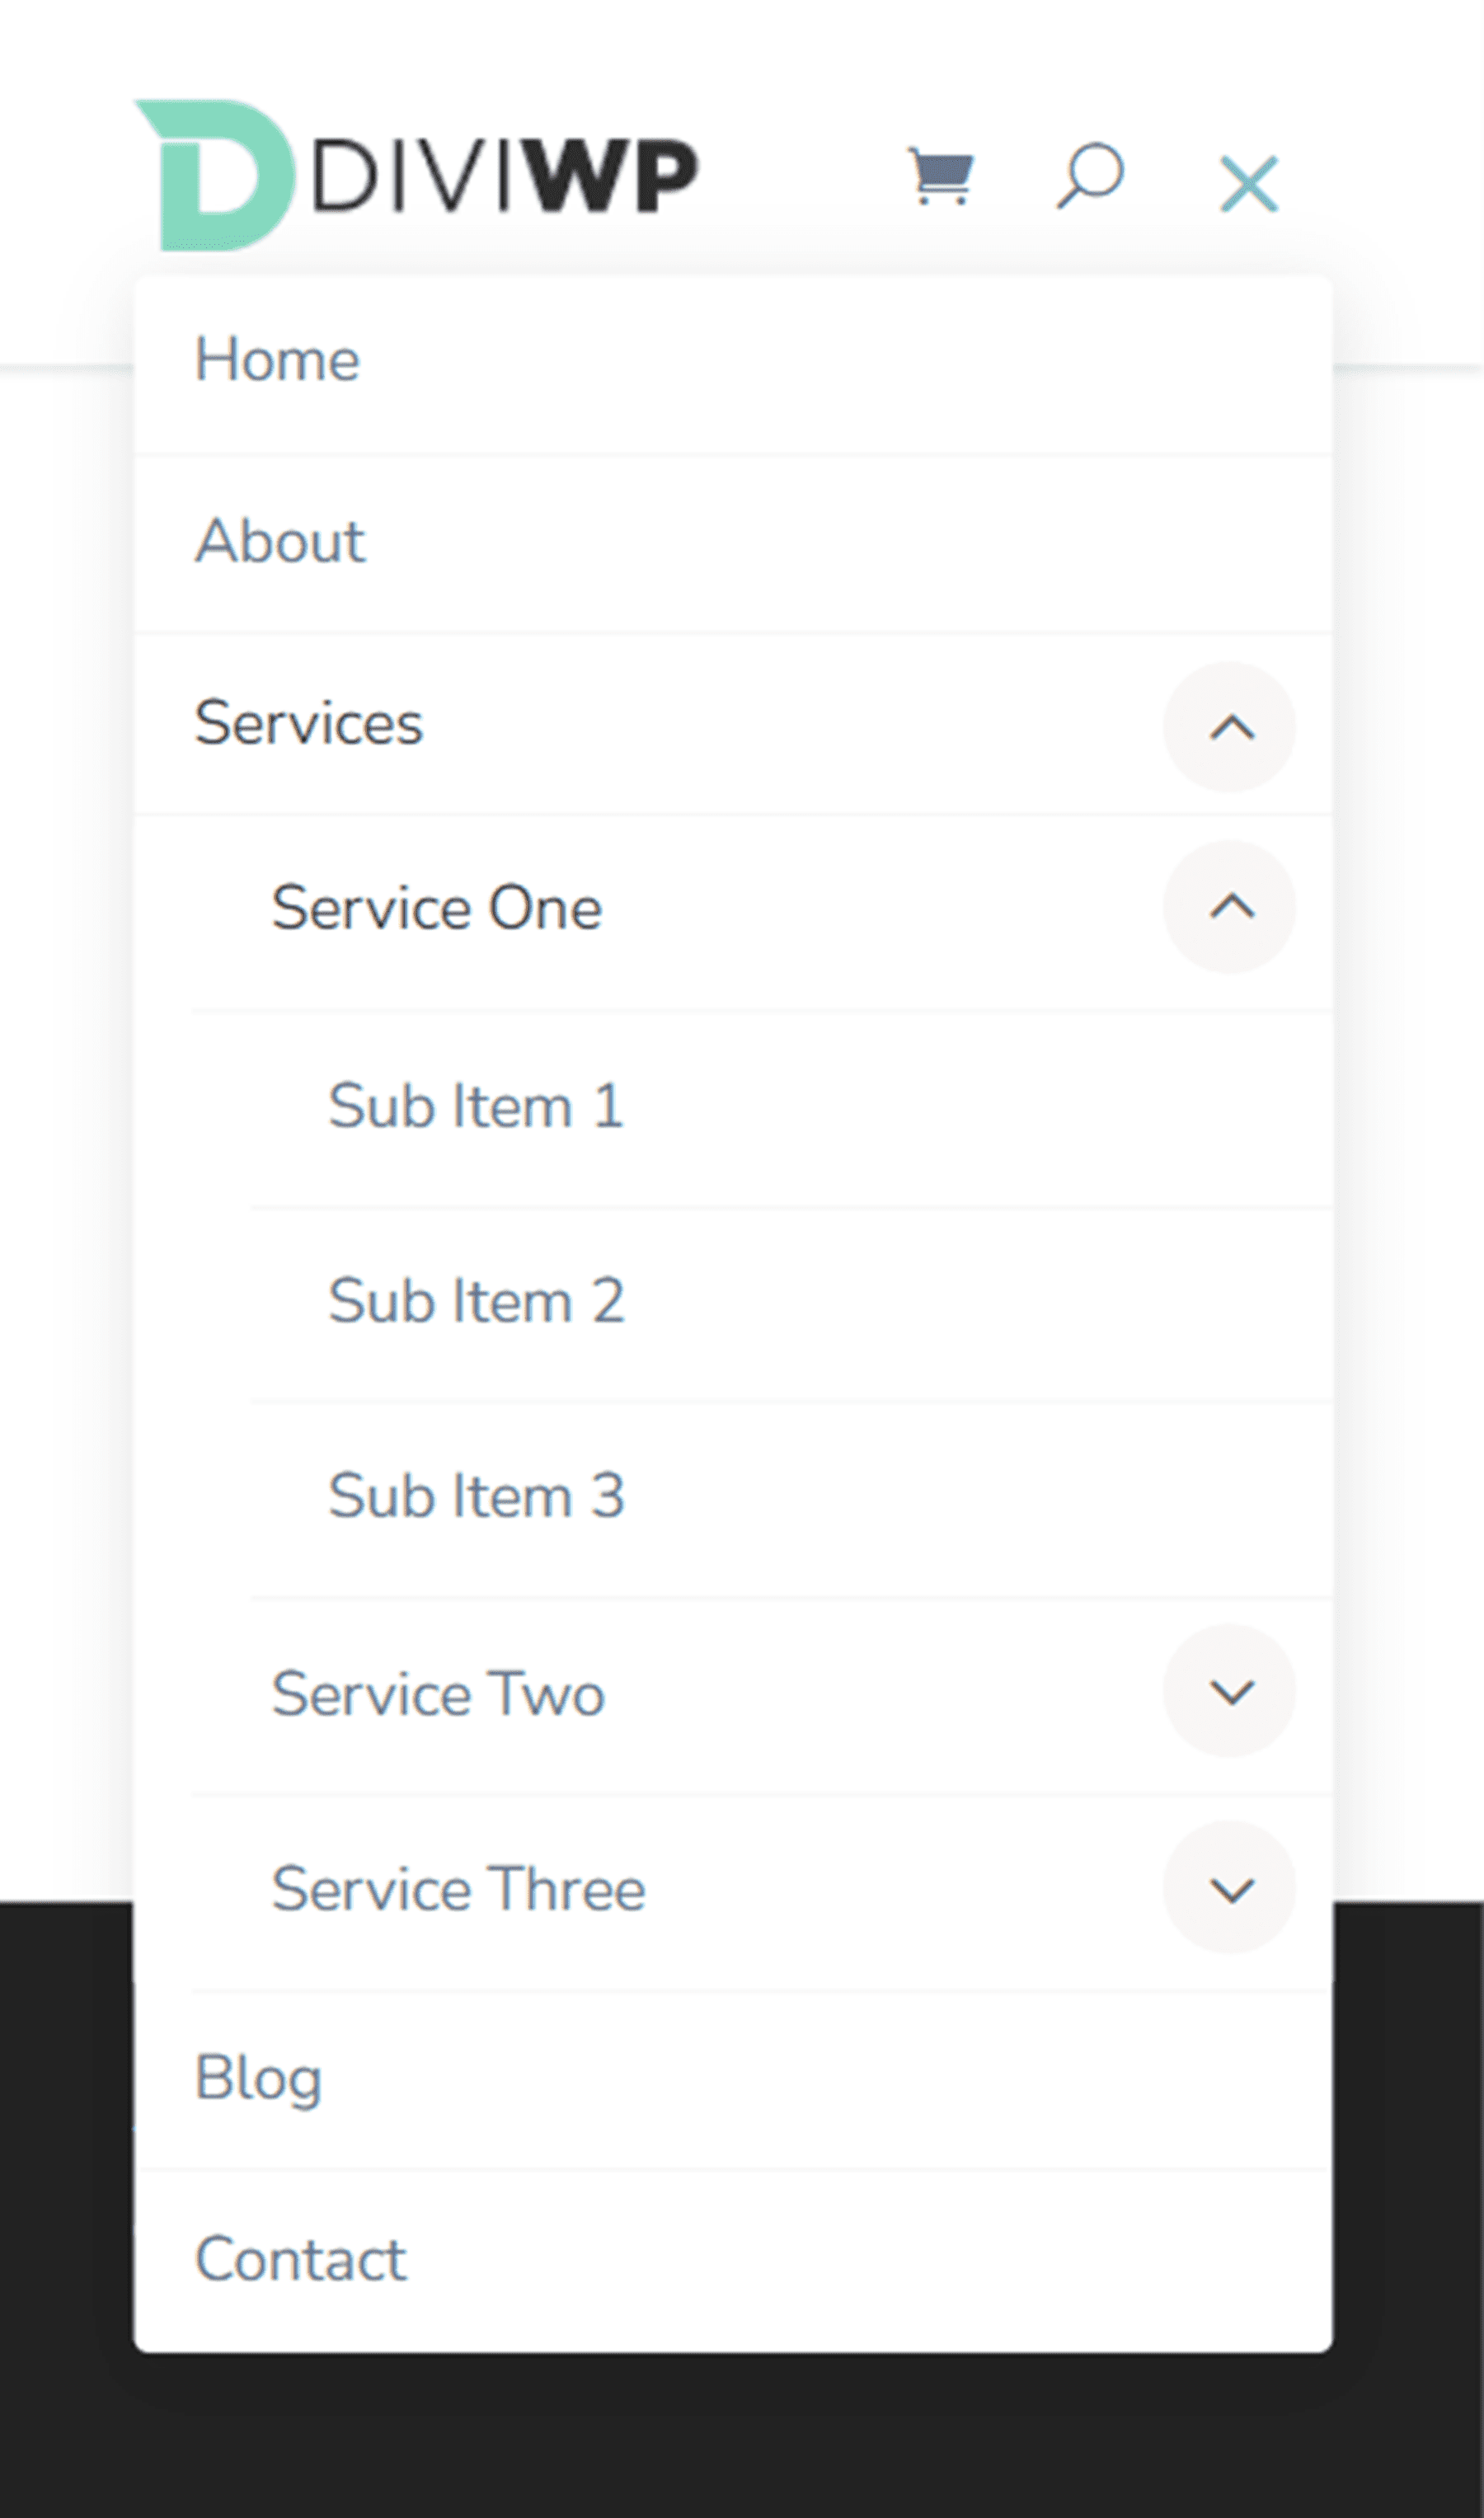1484x2518 pixels.
Task: Expand the Service Two submenu
Action: coord(1229,1690)
